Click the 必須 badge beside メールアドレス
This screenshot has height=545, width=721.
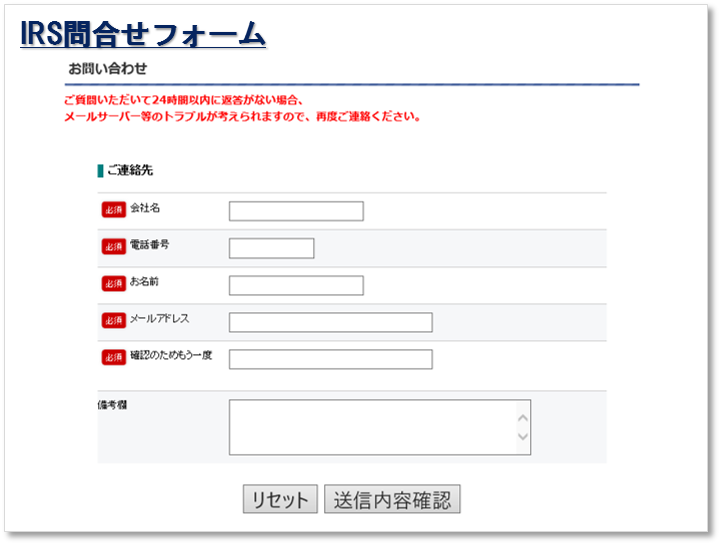pyautogui.click(x=114, y=320)
